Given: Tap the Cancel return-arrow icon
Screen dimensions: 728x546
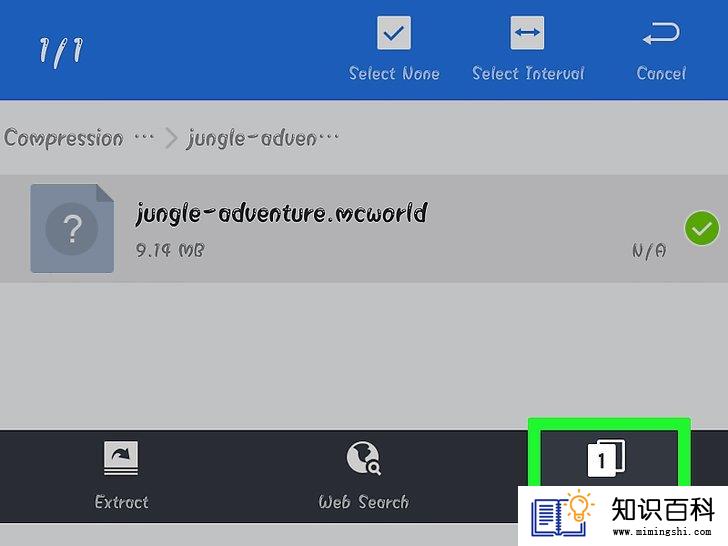Looking at the screenshot, I should pos(661,33).
